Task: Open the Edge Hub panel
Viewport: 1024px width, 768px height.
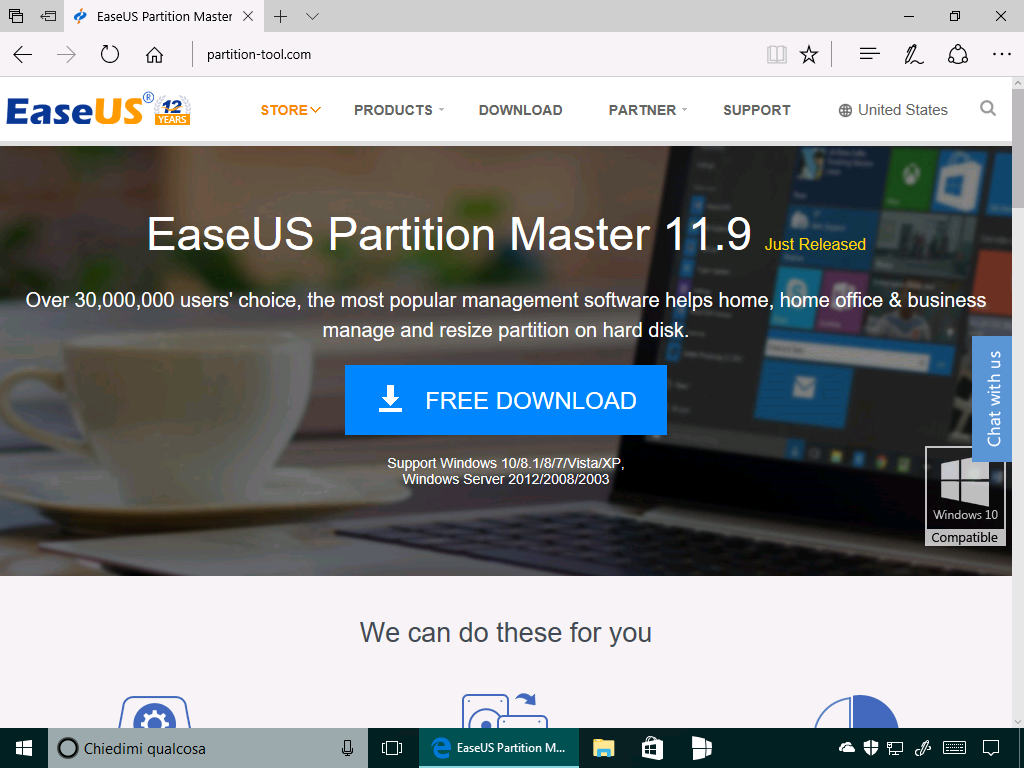Action: [869, 54]
